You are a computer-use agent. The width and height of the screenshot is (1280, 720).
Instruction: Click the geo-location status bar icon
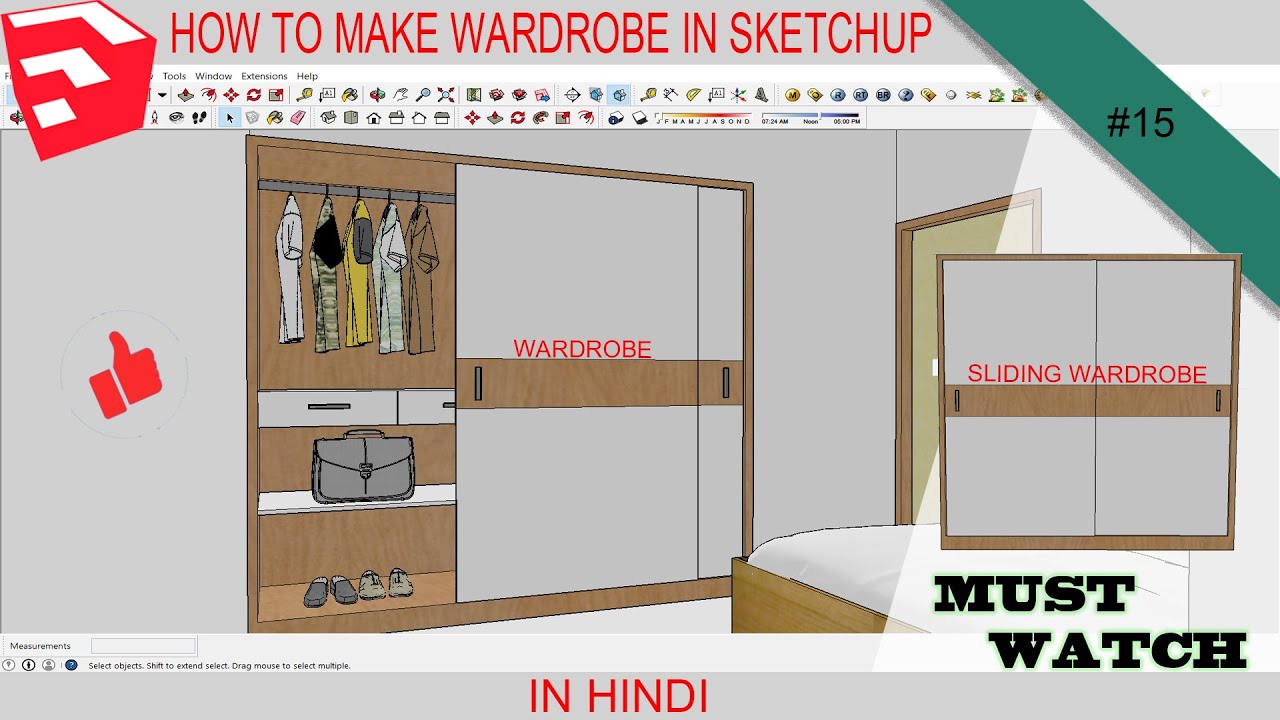click(9, 665)
